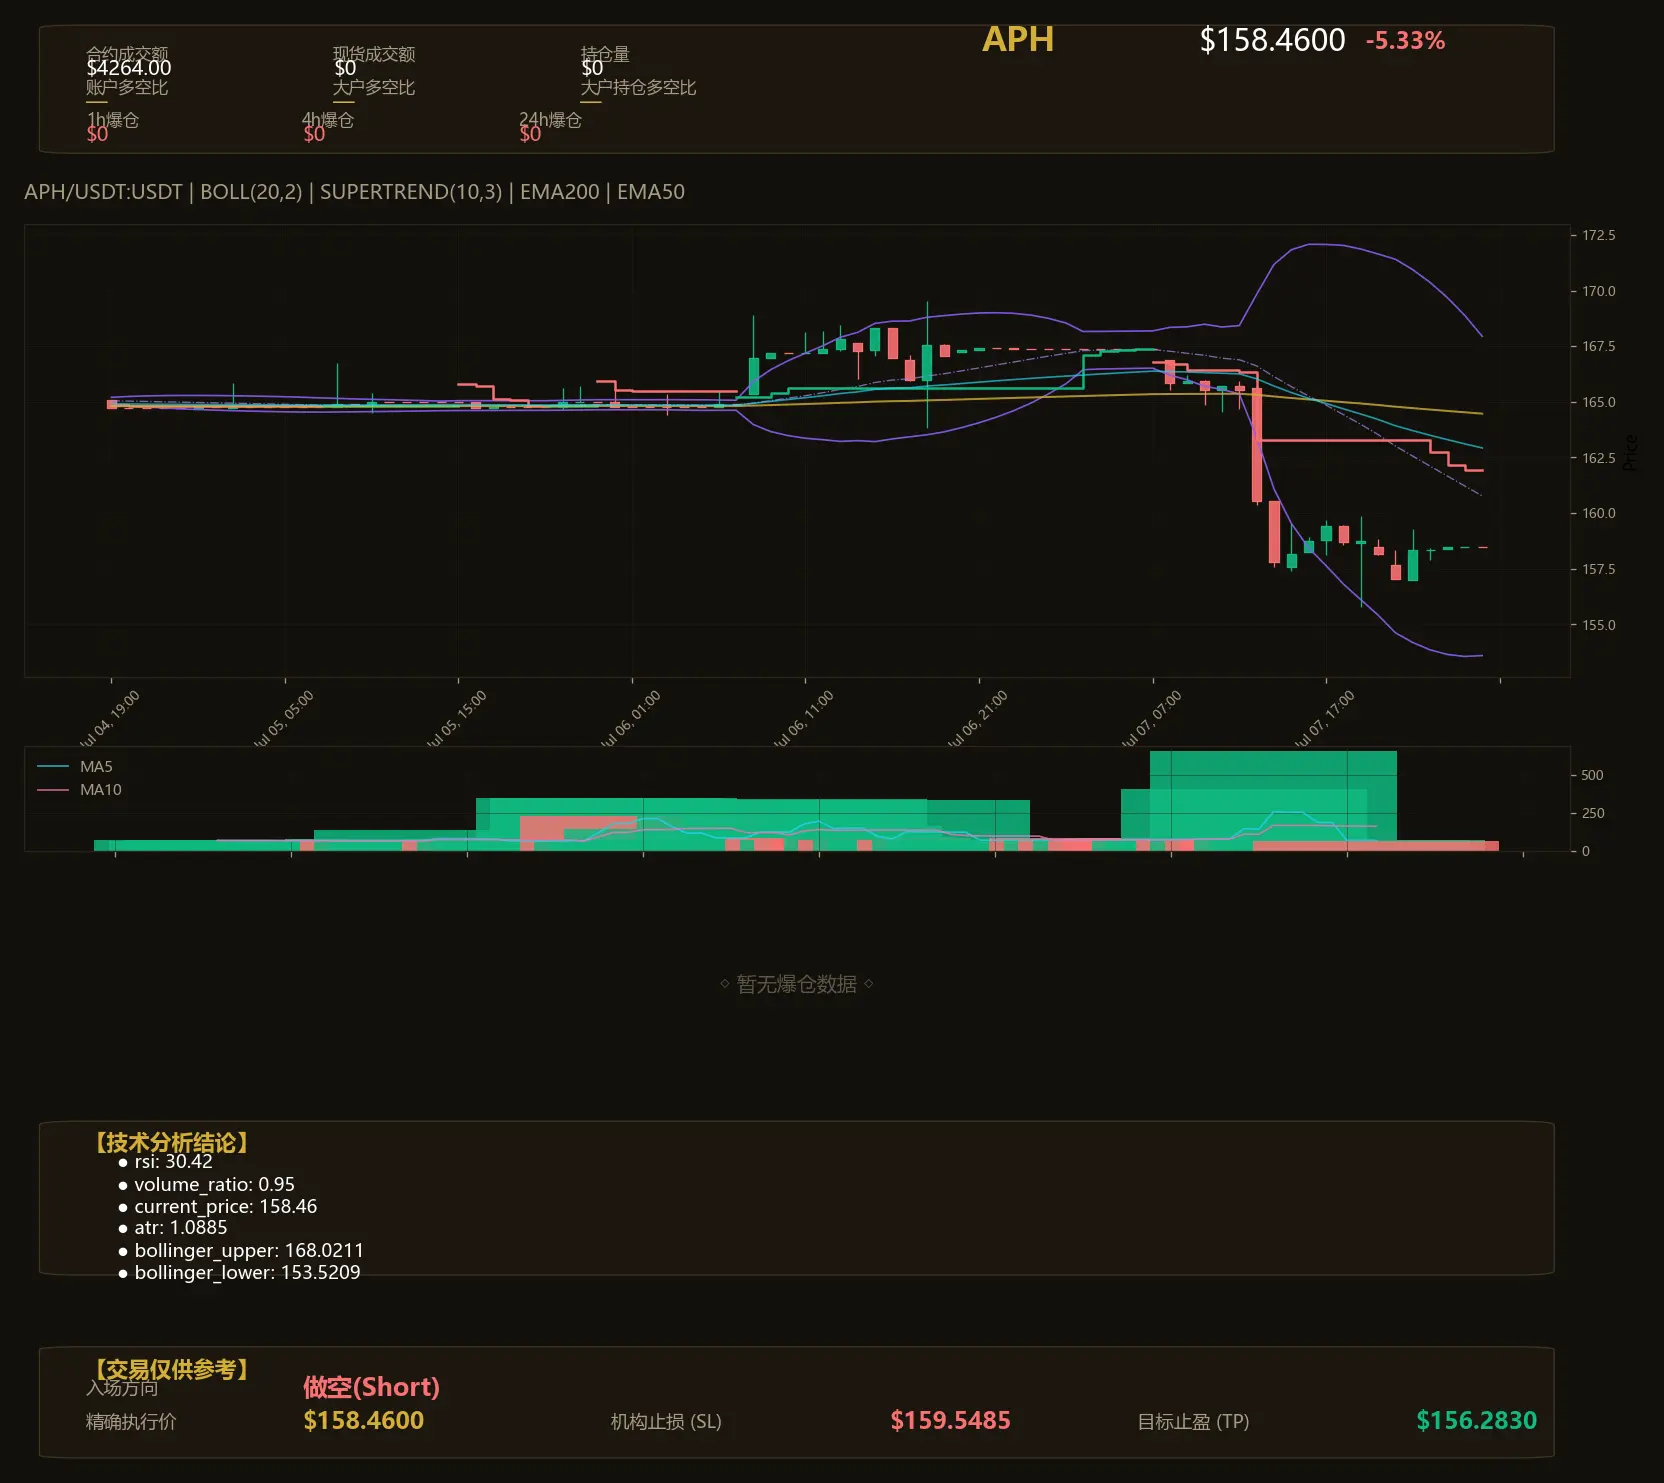Click the -5.33% change percentage
Image resolution: width=1664 pixels, height=1483 pixels.
click(x=1405, y=41)
